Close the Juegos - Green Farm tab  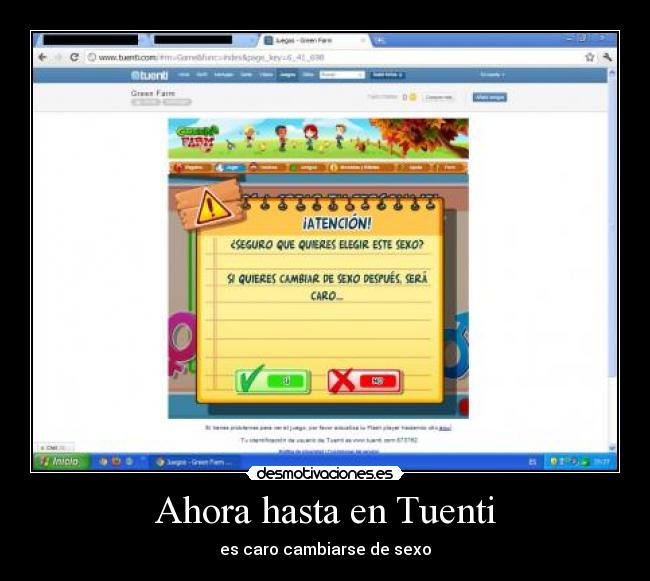[363, 40]
